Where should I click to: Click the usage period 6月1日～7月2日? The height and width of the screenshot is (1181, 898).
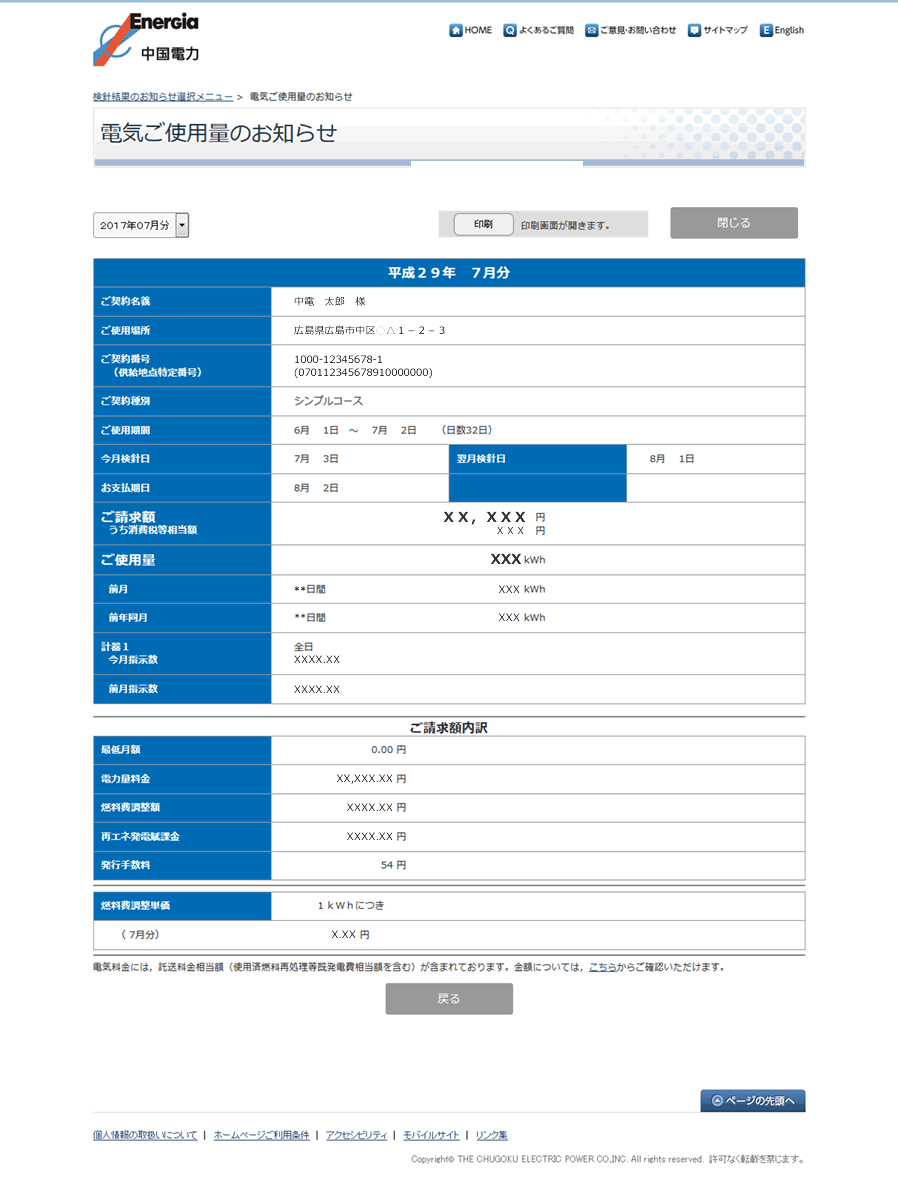355,430
